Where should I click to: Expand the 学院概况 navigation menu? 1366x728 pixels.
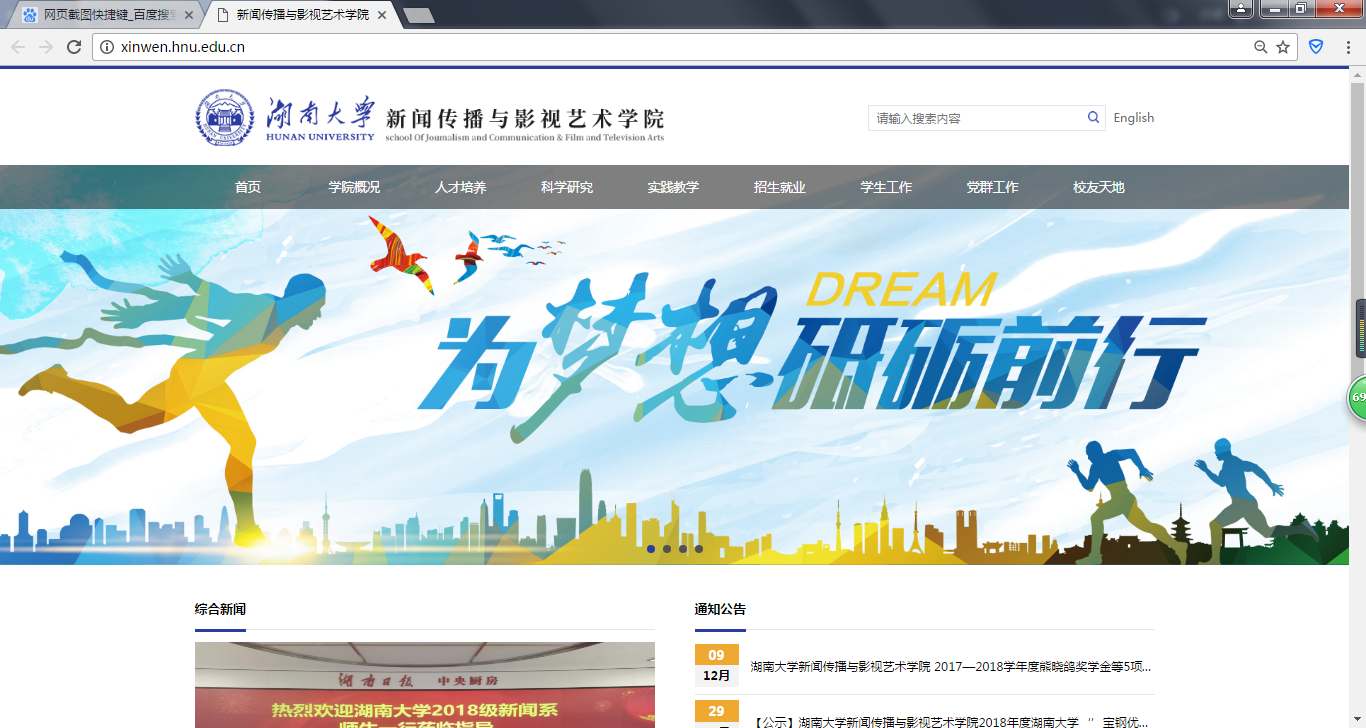tap(354, 187)
